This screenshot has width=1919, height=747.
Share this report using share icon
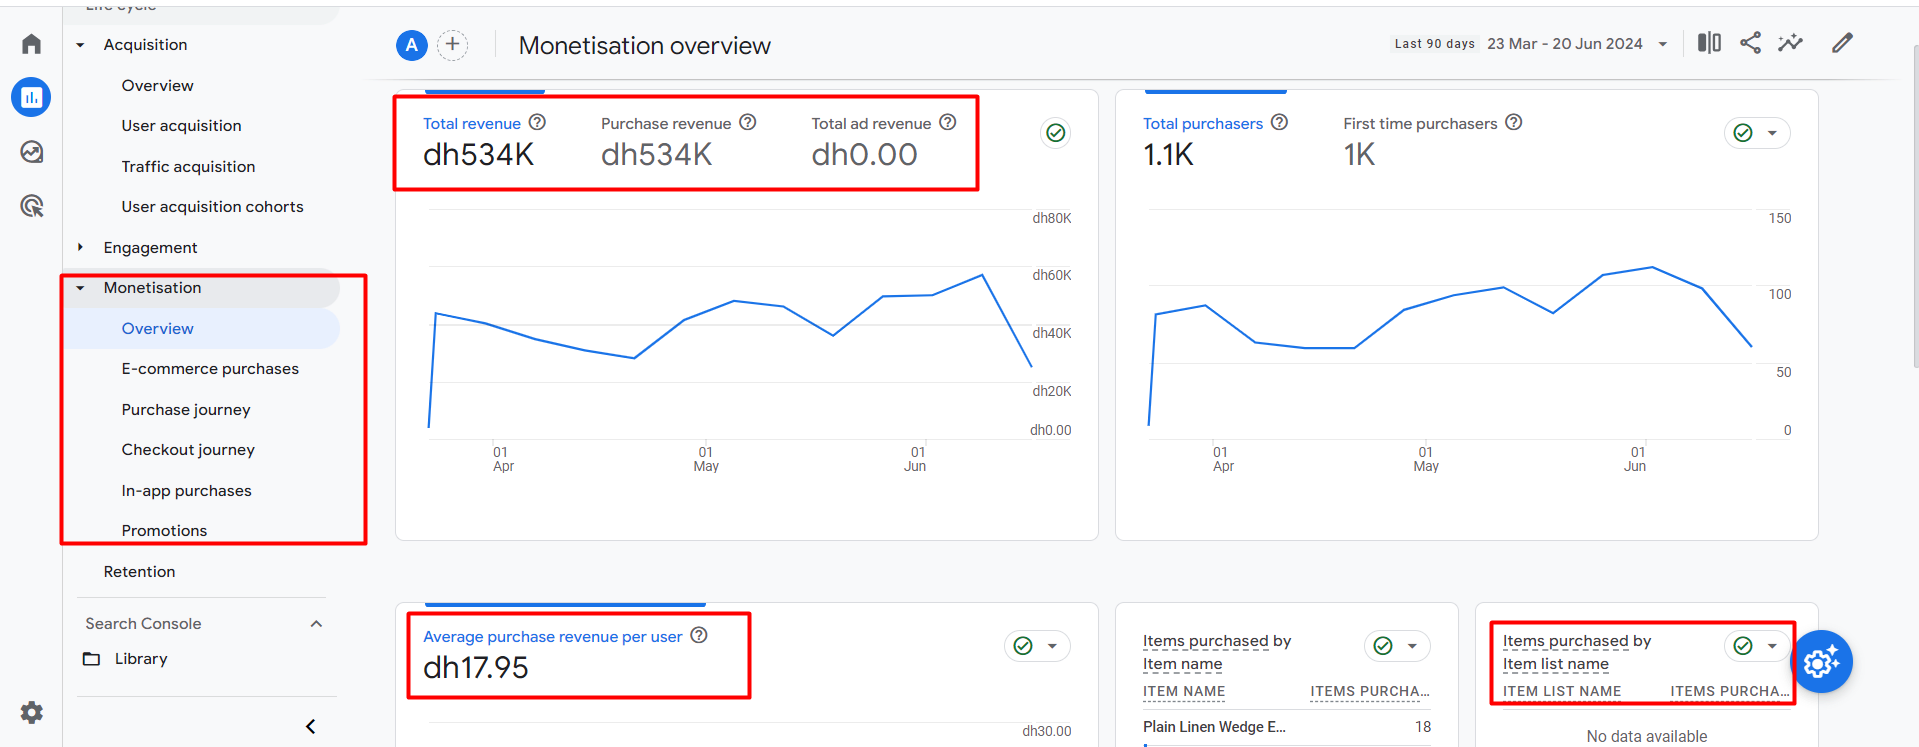[1750, 43]
